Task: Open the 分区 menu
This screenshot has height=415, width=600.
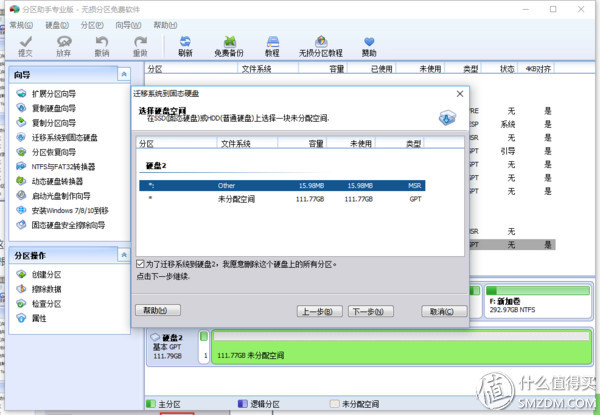Action: (x=92, y=25)
